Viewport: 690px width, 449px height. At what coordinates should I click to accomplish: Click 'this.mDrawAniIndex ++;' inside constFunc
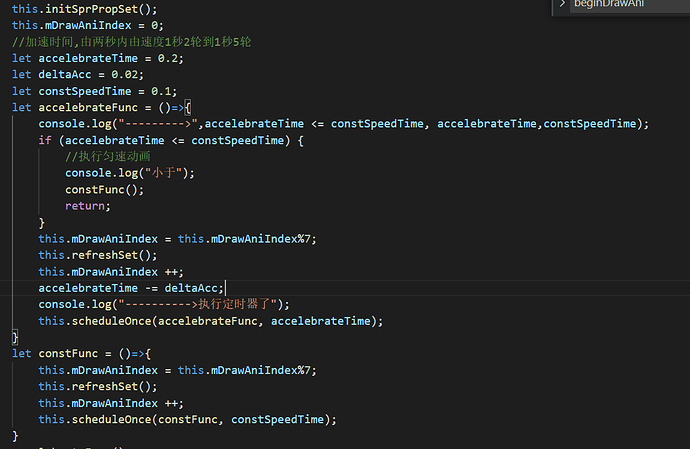coord(111,403)
